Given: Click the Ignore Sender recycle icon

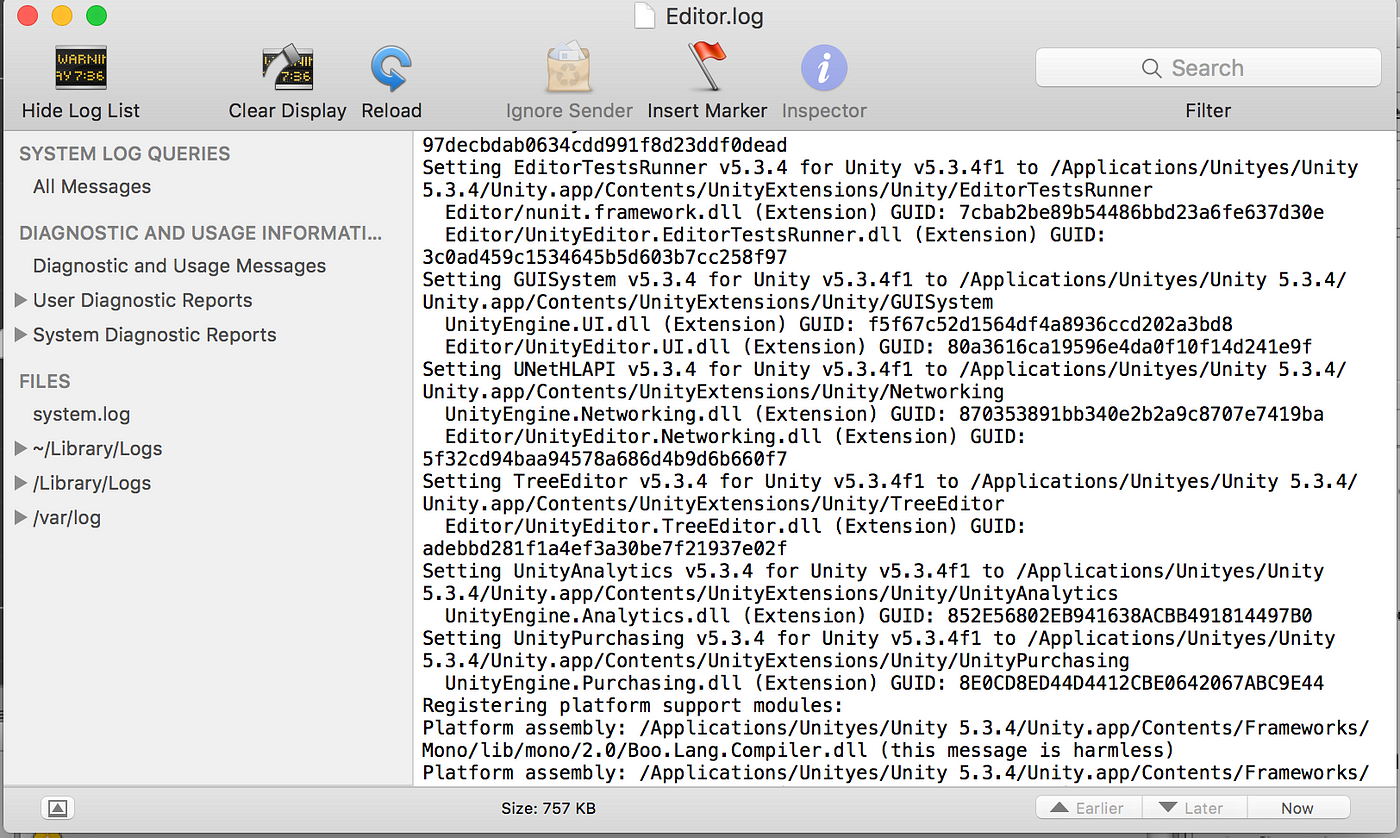Looking at the screenshot, I should [569, 68].
